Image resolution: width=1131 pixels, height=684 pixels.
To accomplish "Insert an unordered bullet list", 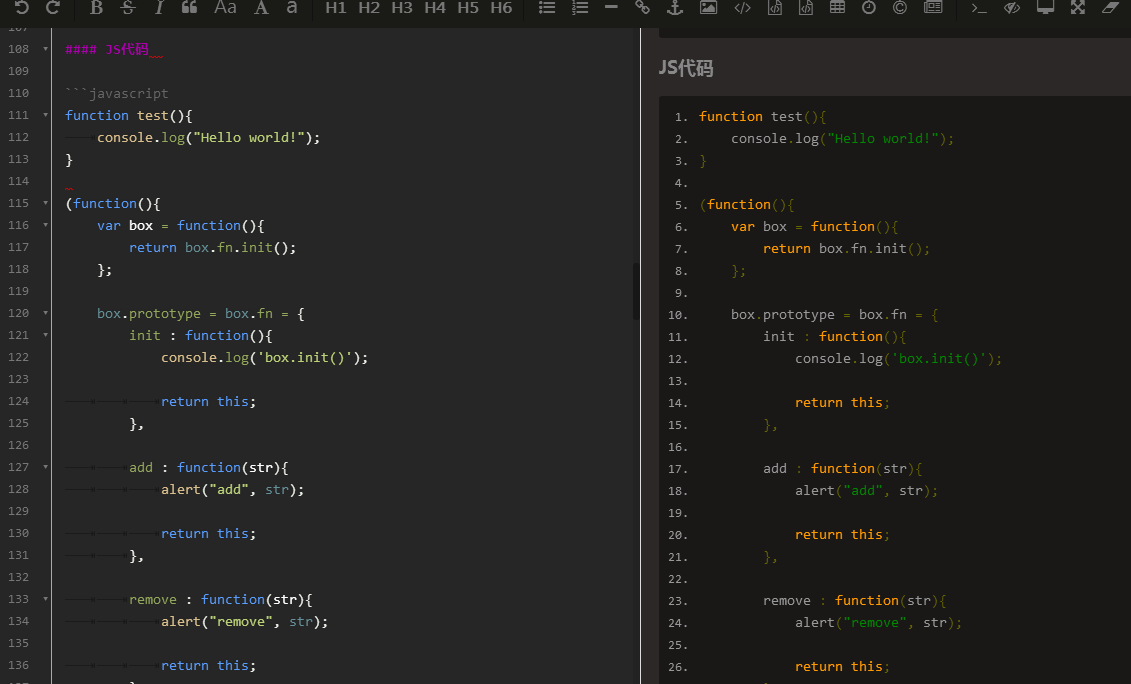I will click(x=547, y=7).
